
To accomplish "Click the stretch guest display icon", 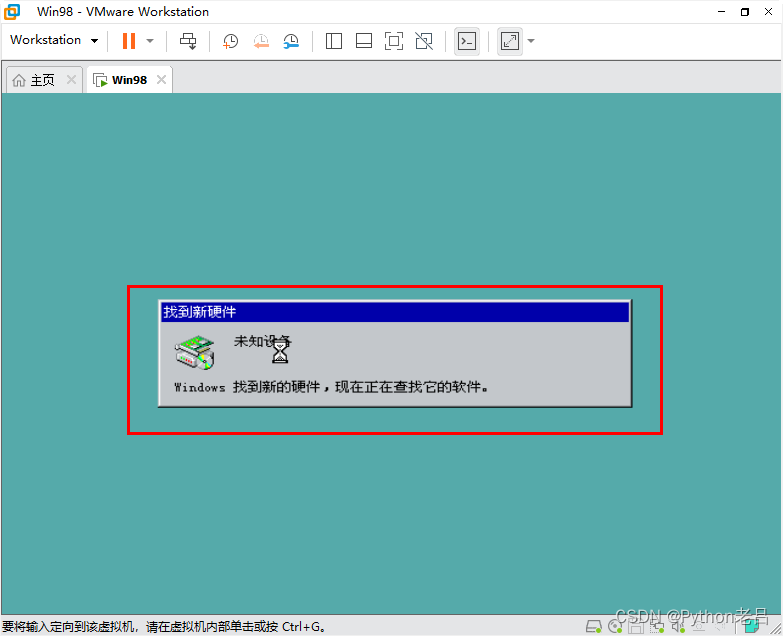I will tap(510, 41).
